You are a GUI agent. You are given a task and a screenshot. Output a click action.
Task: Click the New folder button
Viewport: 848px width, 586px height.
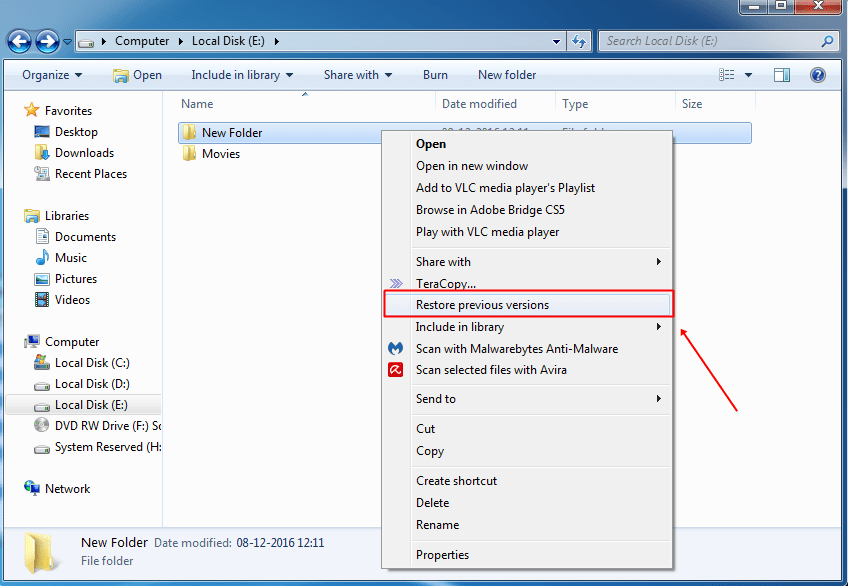(x=509, y=74)
